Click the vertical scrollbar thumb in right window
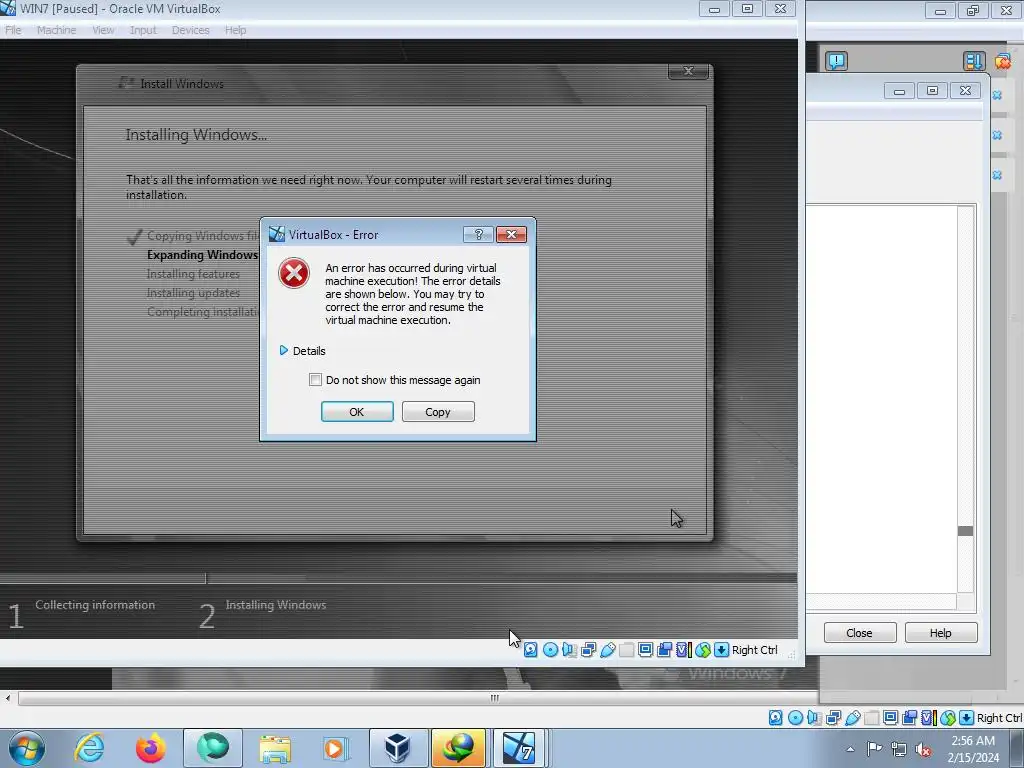The height and width of the screenshot is (768, 1024). [x=965, y=531]
